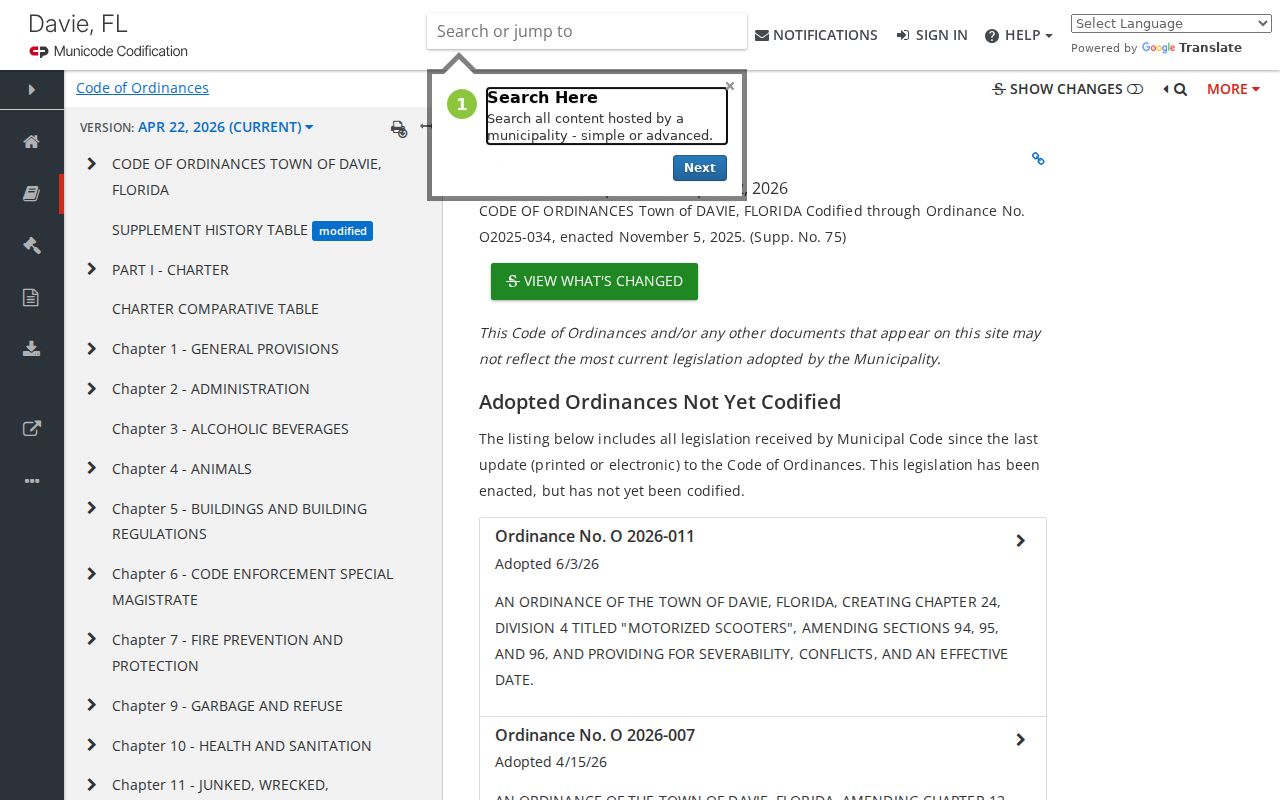This screenshot has width=1280, height=800.
Task: Open the Select Language dropdown
Action: [x=1171, y=23]
